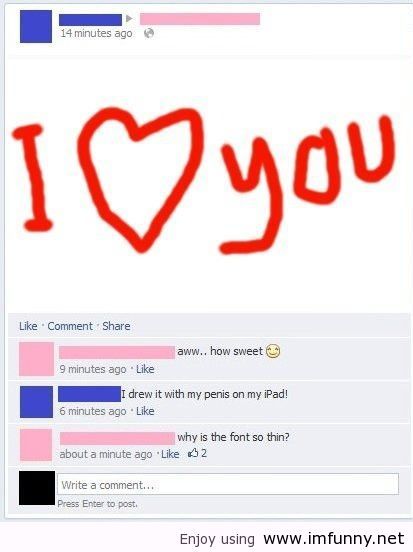Click the Write a comment field
The width and height of the screenshot is (413, 552).
[228, 484]
